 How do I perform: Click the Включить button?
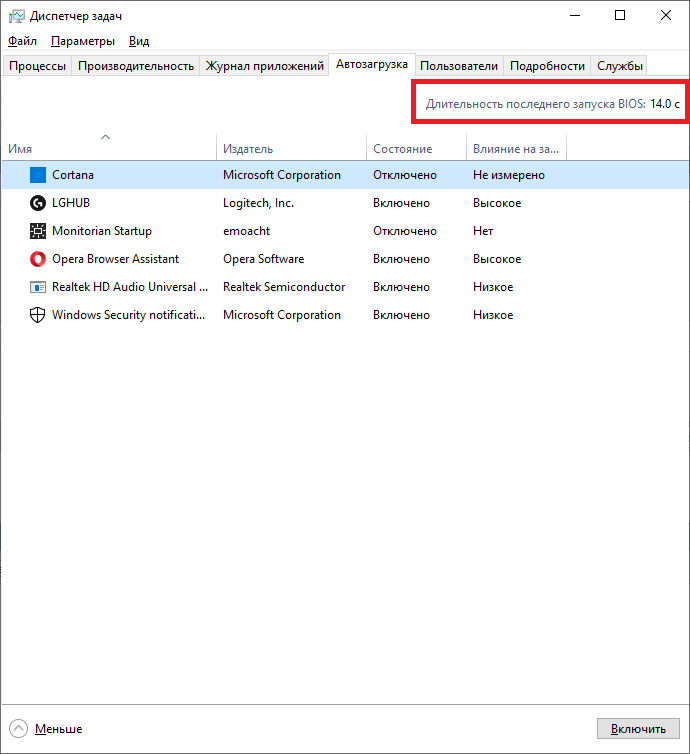(x=638, y=729)
